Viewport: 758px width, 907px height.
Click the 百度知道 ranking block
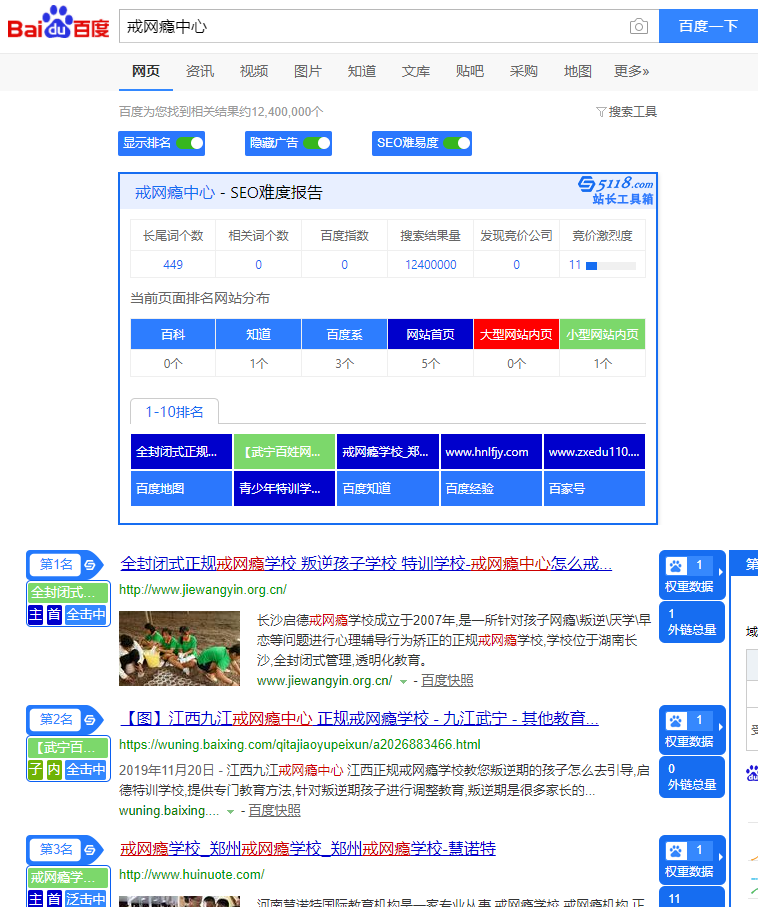click(x=388, y=489)
